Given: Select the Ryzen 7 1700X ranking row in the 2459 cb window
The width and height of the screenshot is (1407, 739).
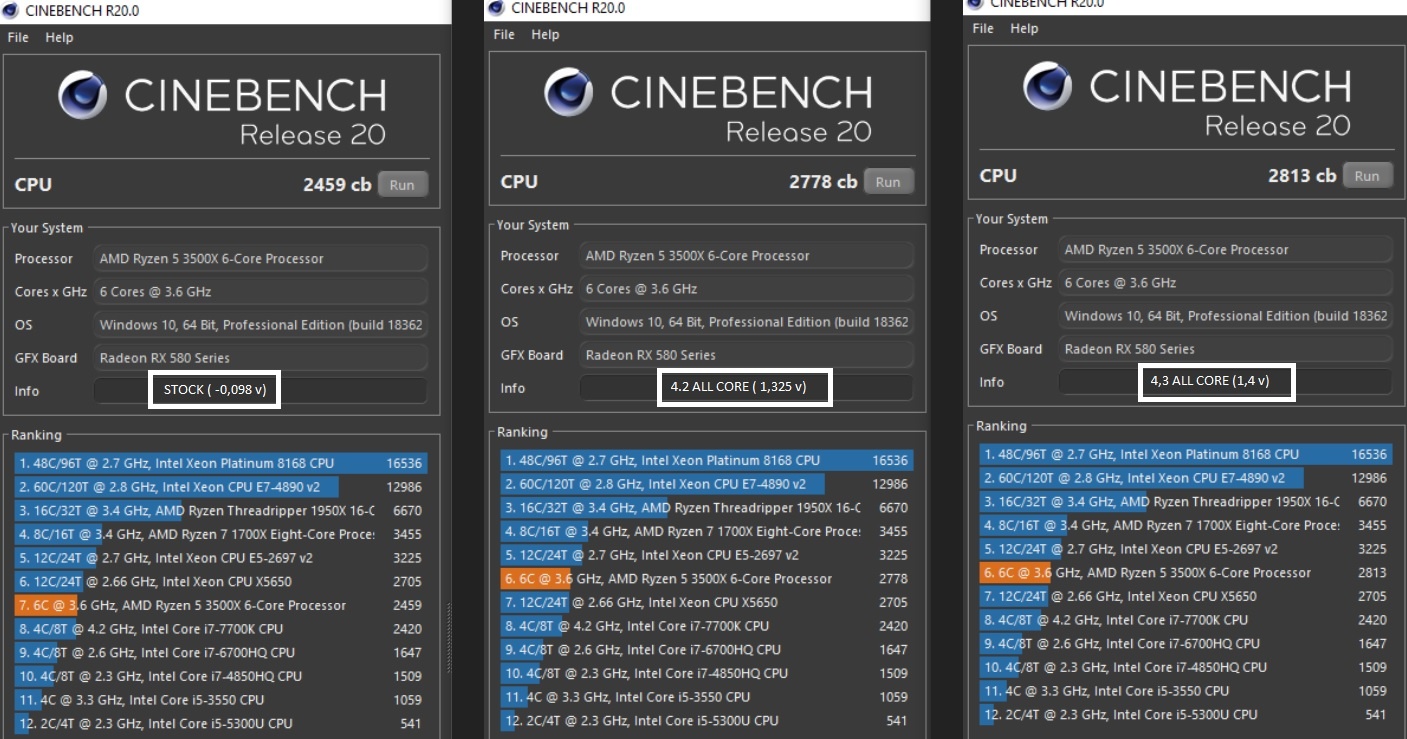Looking at the screenshot, I should pos(220,534).
